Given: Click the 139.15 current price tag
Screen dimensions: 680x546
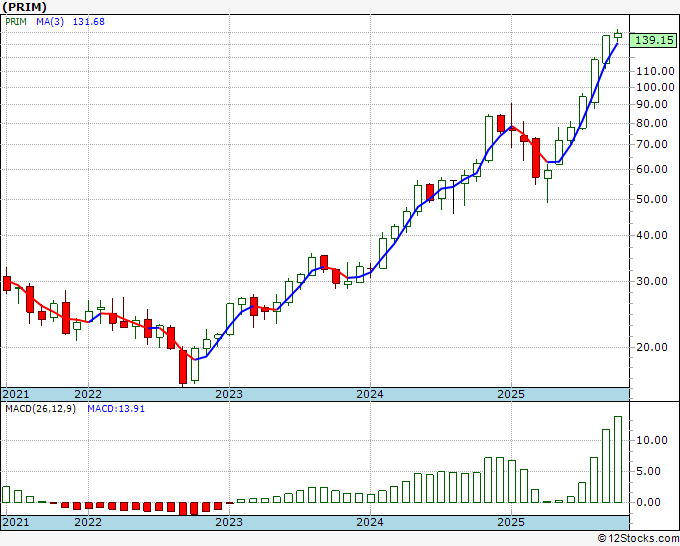Looking at the screenshot, I should [x=654, y=40].
